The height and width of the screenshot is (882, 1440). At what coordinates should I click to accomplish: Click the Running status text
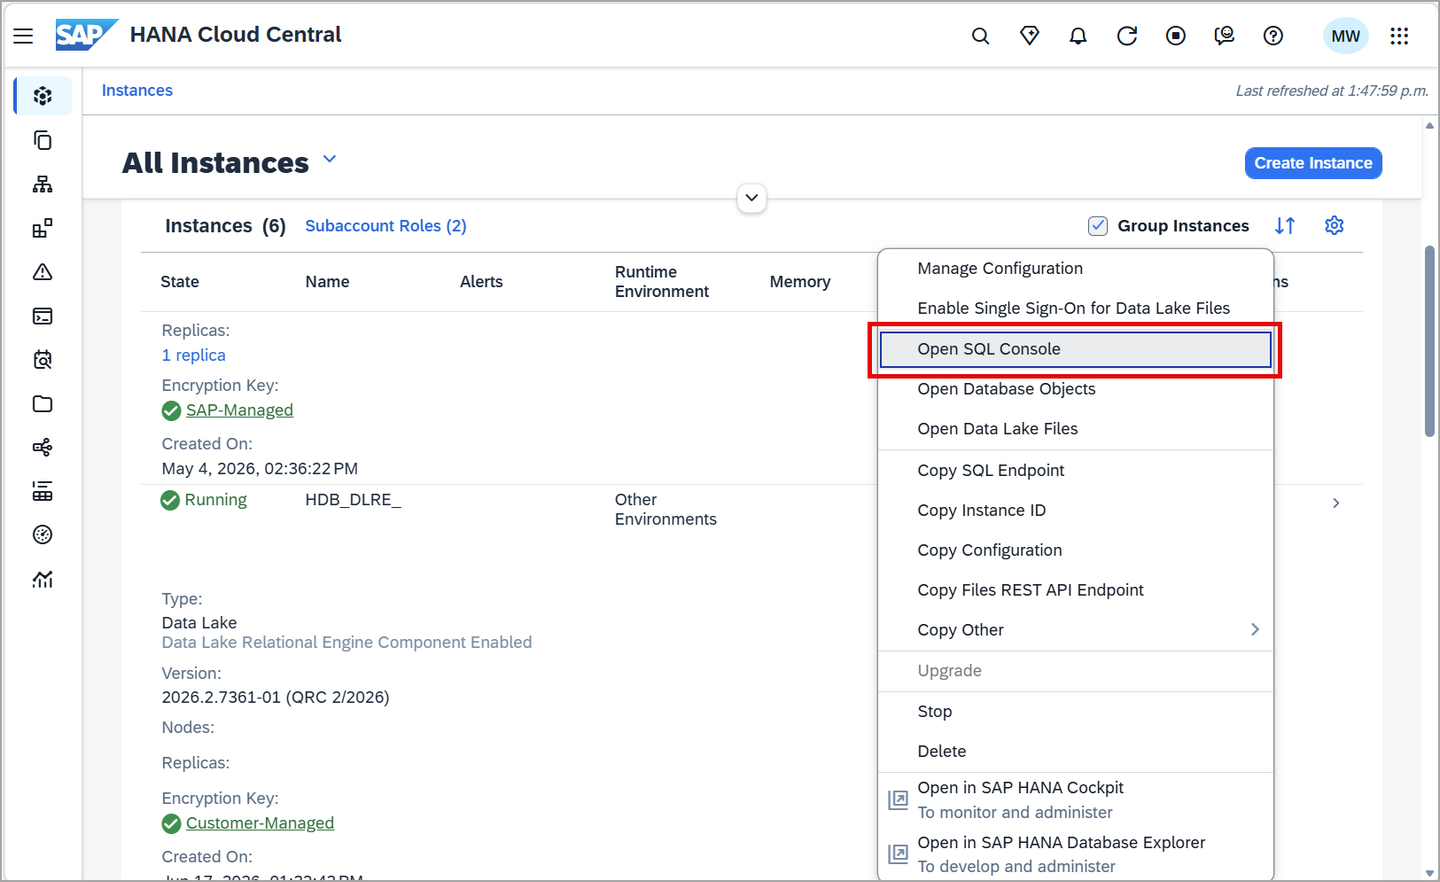[x=215, y=500]
